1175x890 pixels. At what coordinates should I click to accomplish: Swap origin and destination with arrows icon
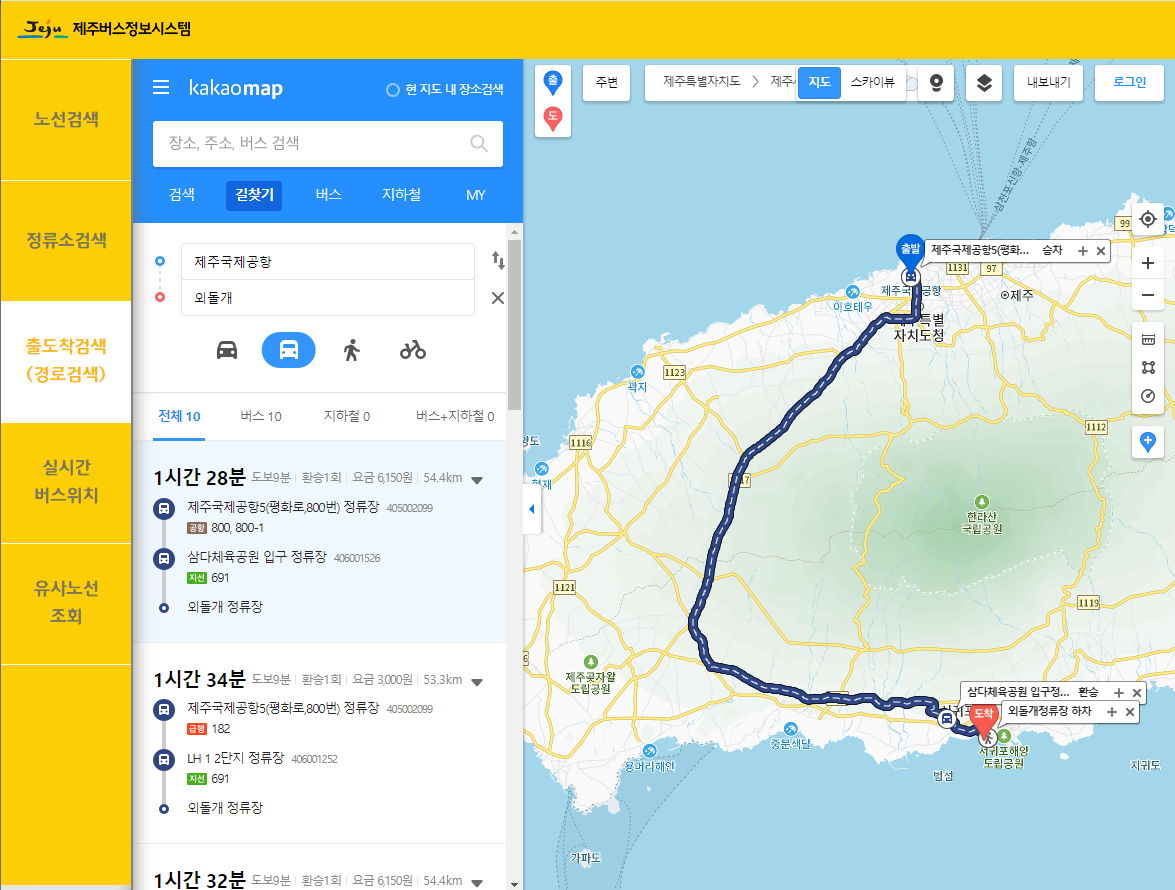(x=498, y=261)
